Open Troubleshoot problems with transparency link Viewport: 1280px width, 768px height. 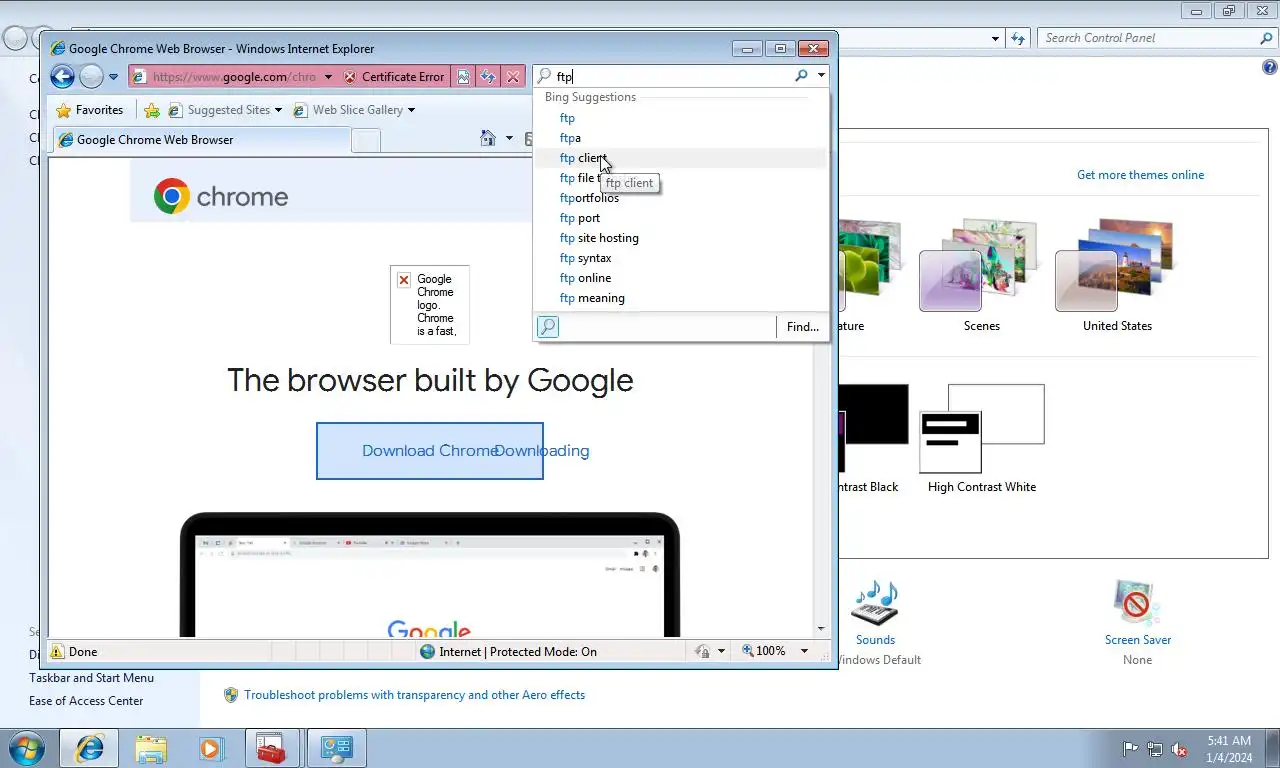414,695
